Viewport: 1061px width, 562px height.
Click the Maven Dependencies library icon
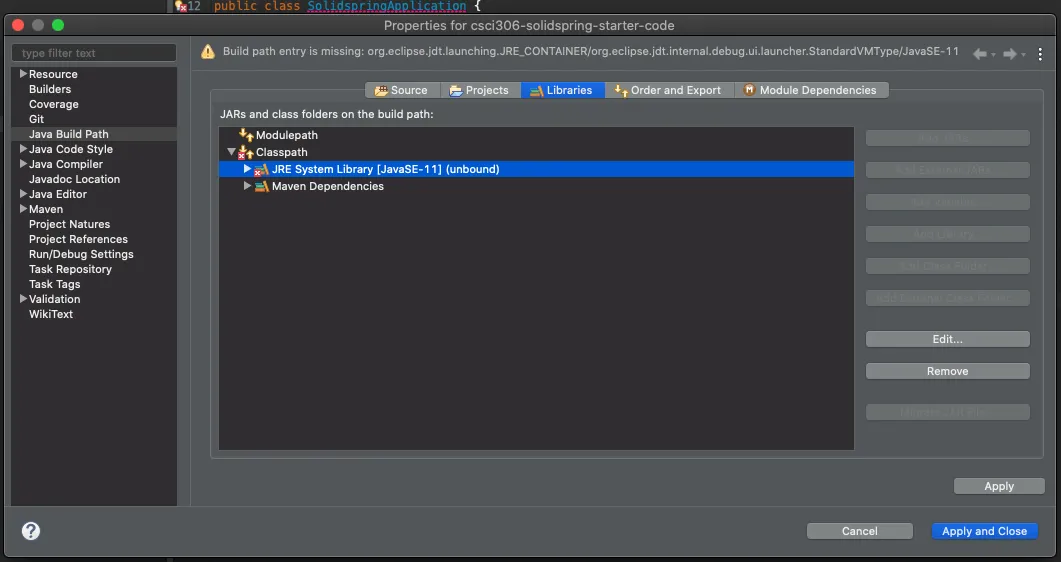coord(262,186)
